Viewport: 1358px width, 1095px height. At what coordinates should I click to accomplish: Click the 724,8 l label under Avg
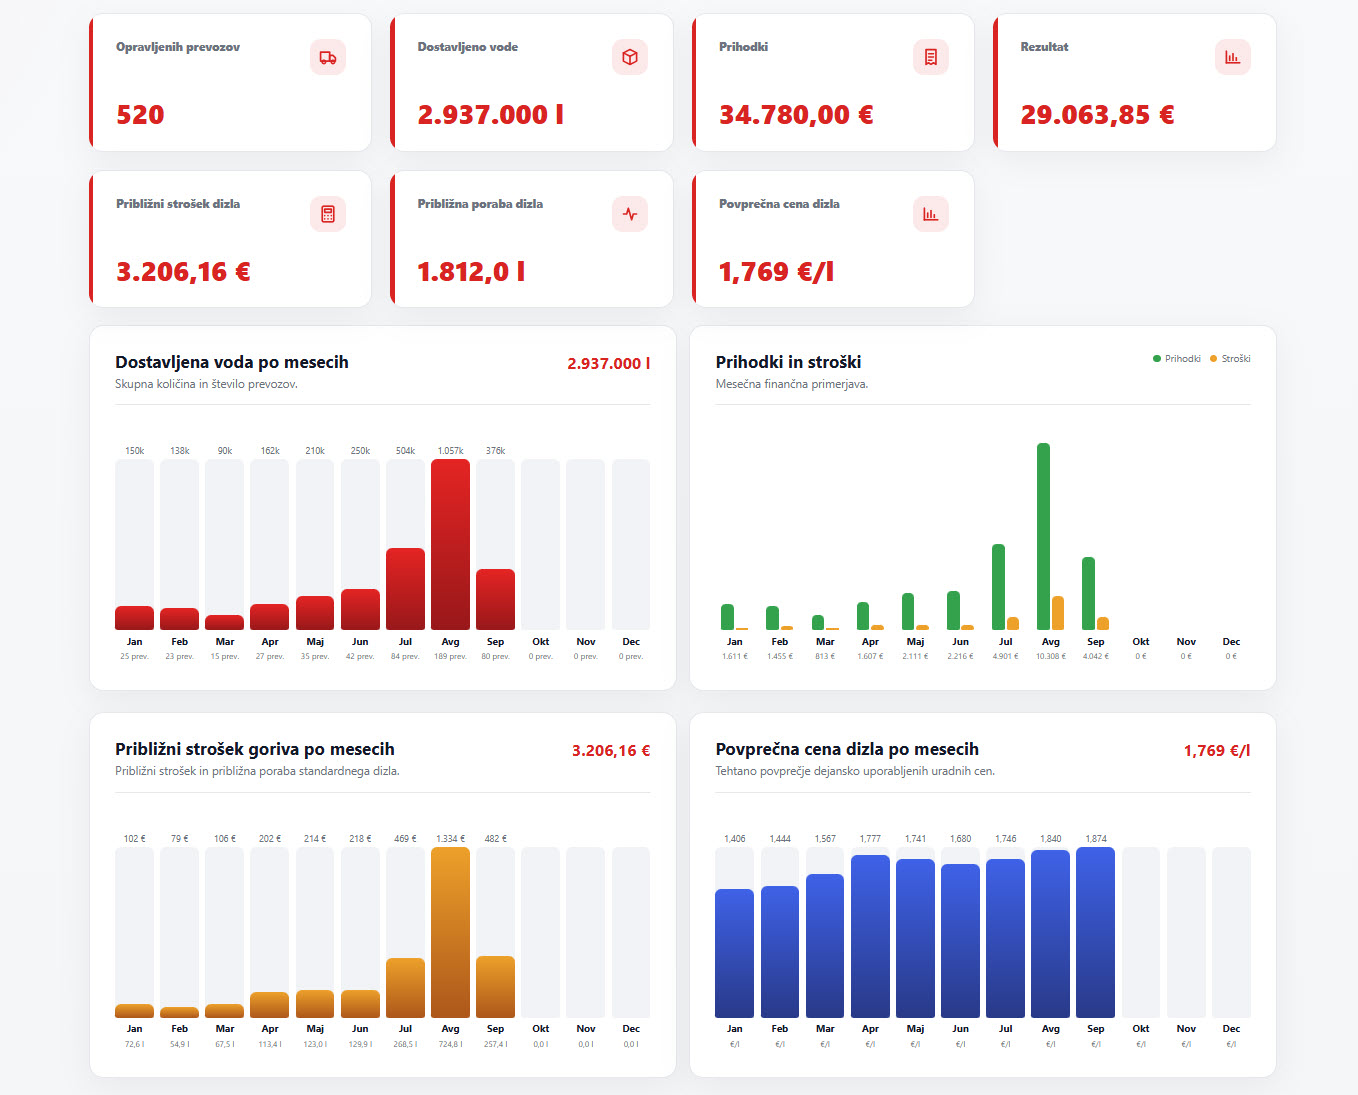[450, 1044]
